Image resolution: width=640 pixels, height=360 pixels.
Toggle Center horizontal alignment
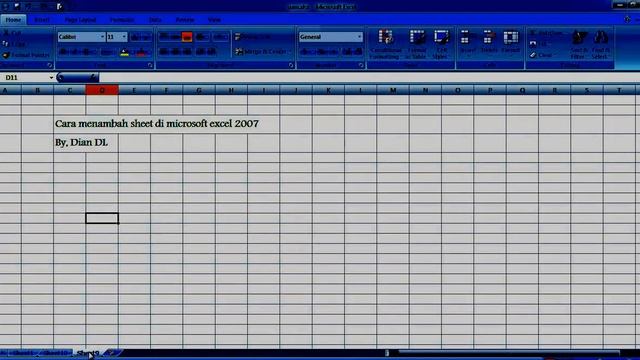(176, 52)
